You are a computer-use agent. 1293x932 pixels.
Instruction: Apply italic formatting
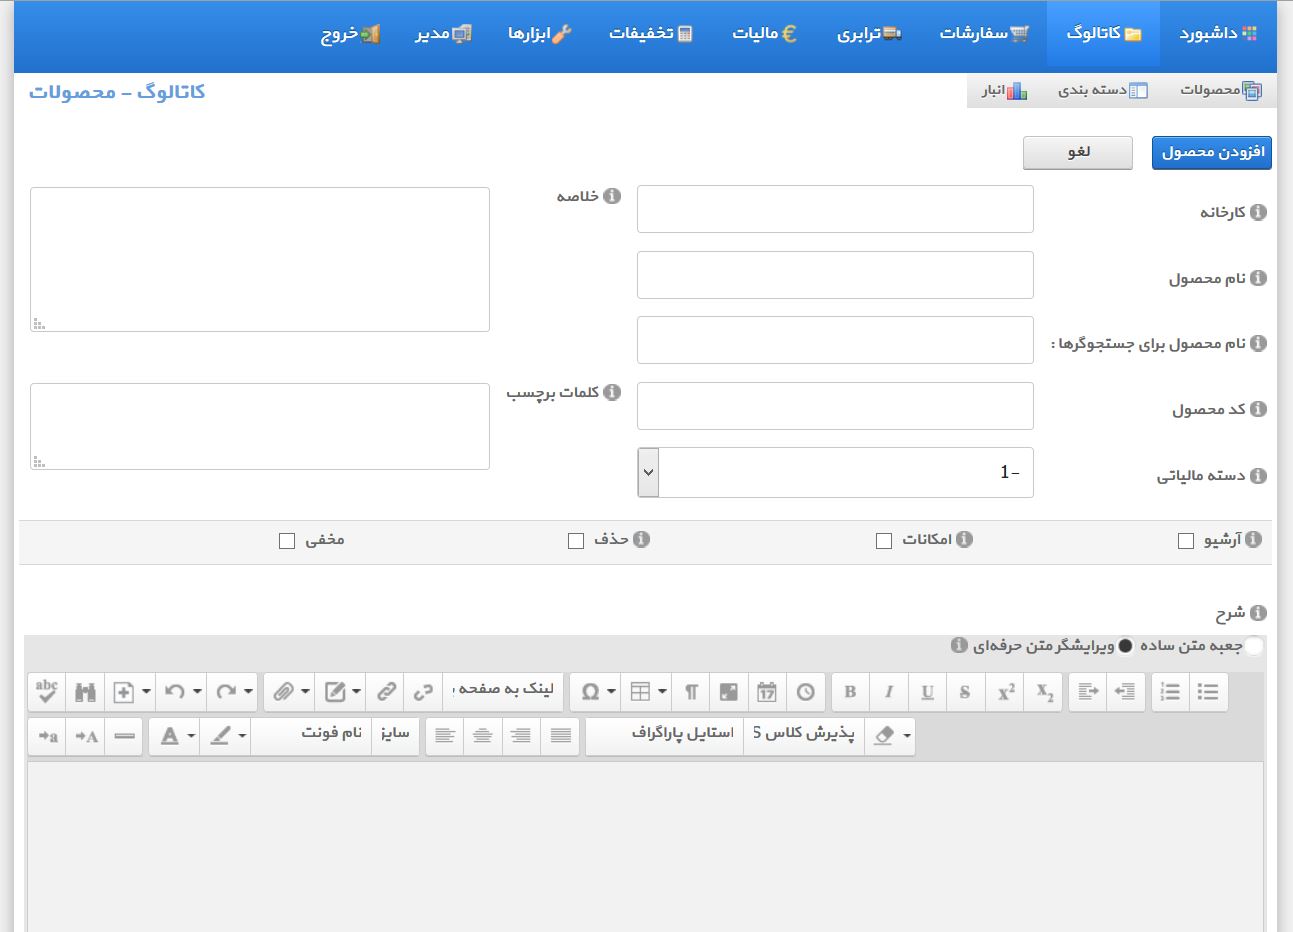coord(888,692)
